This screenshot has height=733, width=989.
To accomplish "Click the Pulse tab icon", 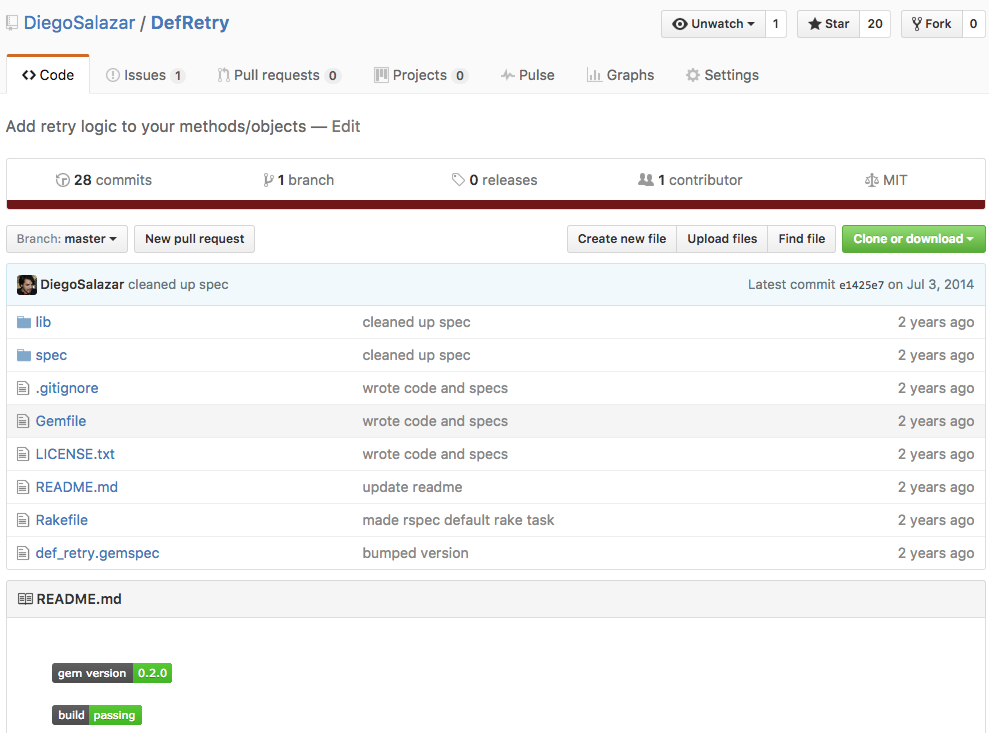I will tap(508, 75).
